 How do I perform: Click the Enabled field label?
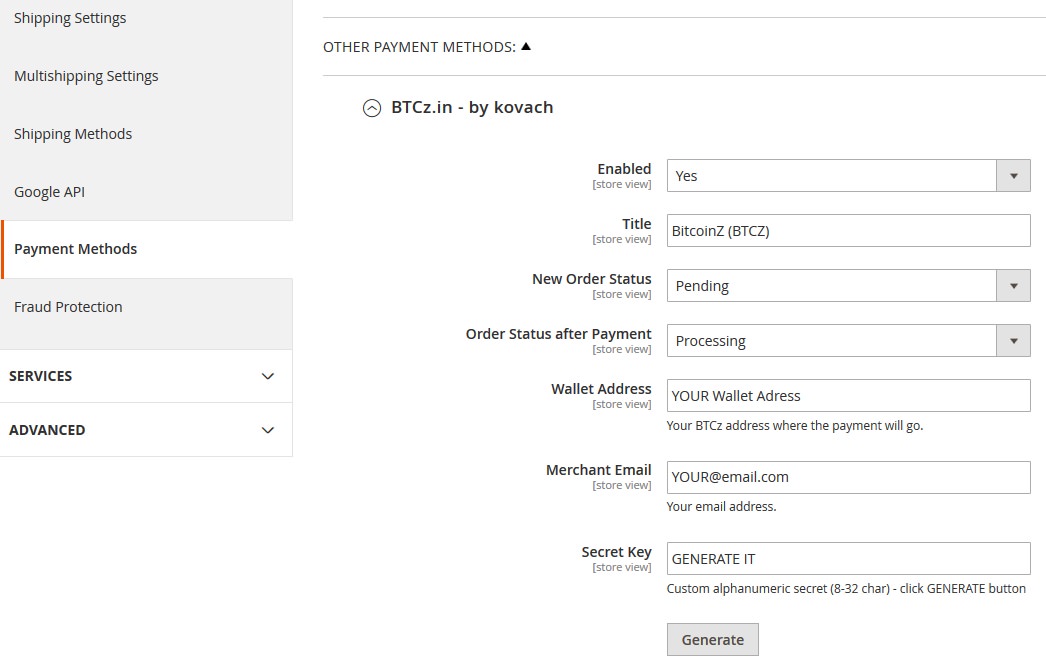624,169
